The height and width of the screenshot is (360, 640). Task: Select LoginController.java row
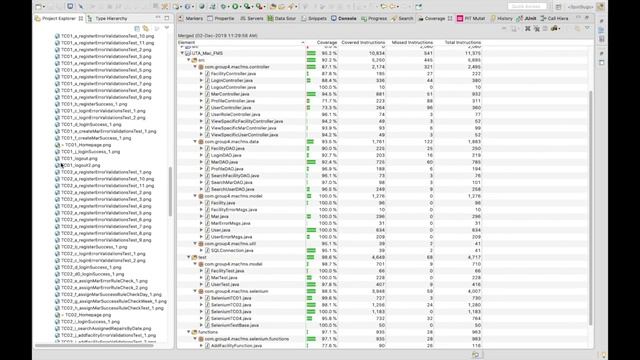tap(330, 80)
